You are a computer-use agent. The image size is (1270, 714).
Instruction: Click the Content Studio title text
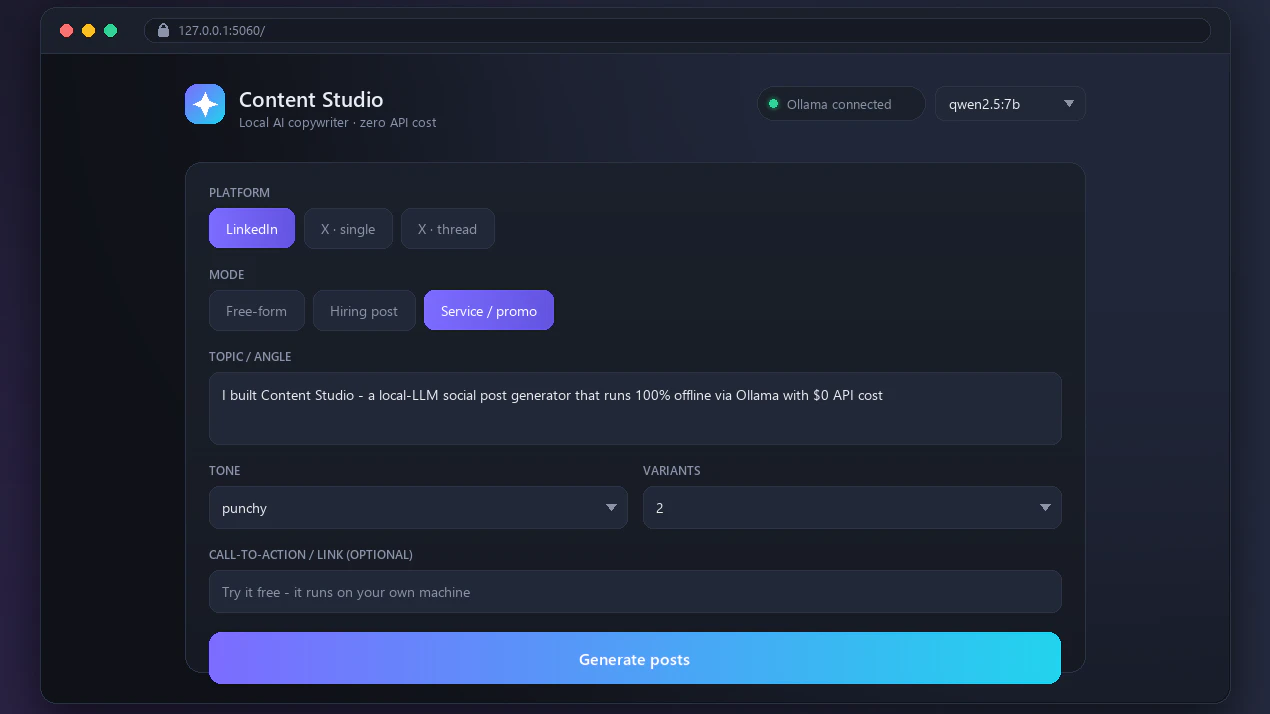311,99
